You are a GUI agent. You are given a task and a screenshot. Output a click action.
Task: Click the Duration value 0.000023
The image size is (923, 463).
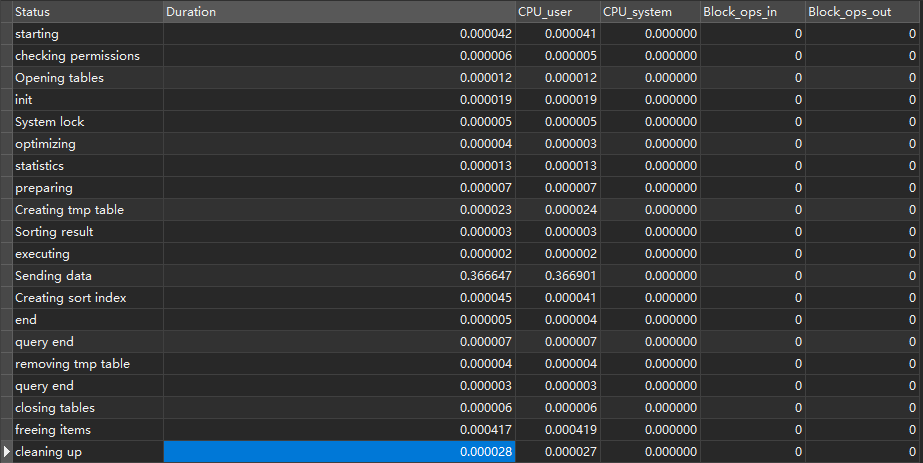[486, 210]
